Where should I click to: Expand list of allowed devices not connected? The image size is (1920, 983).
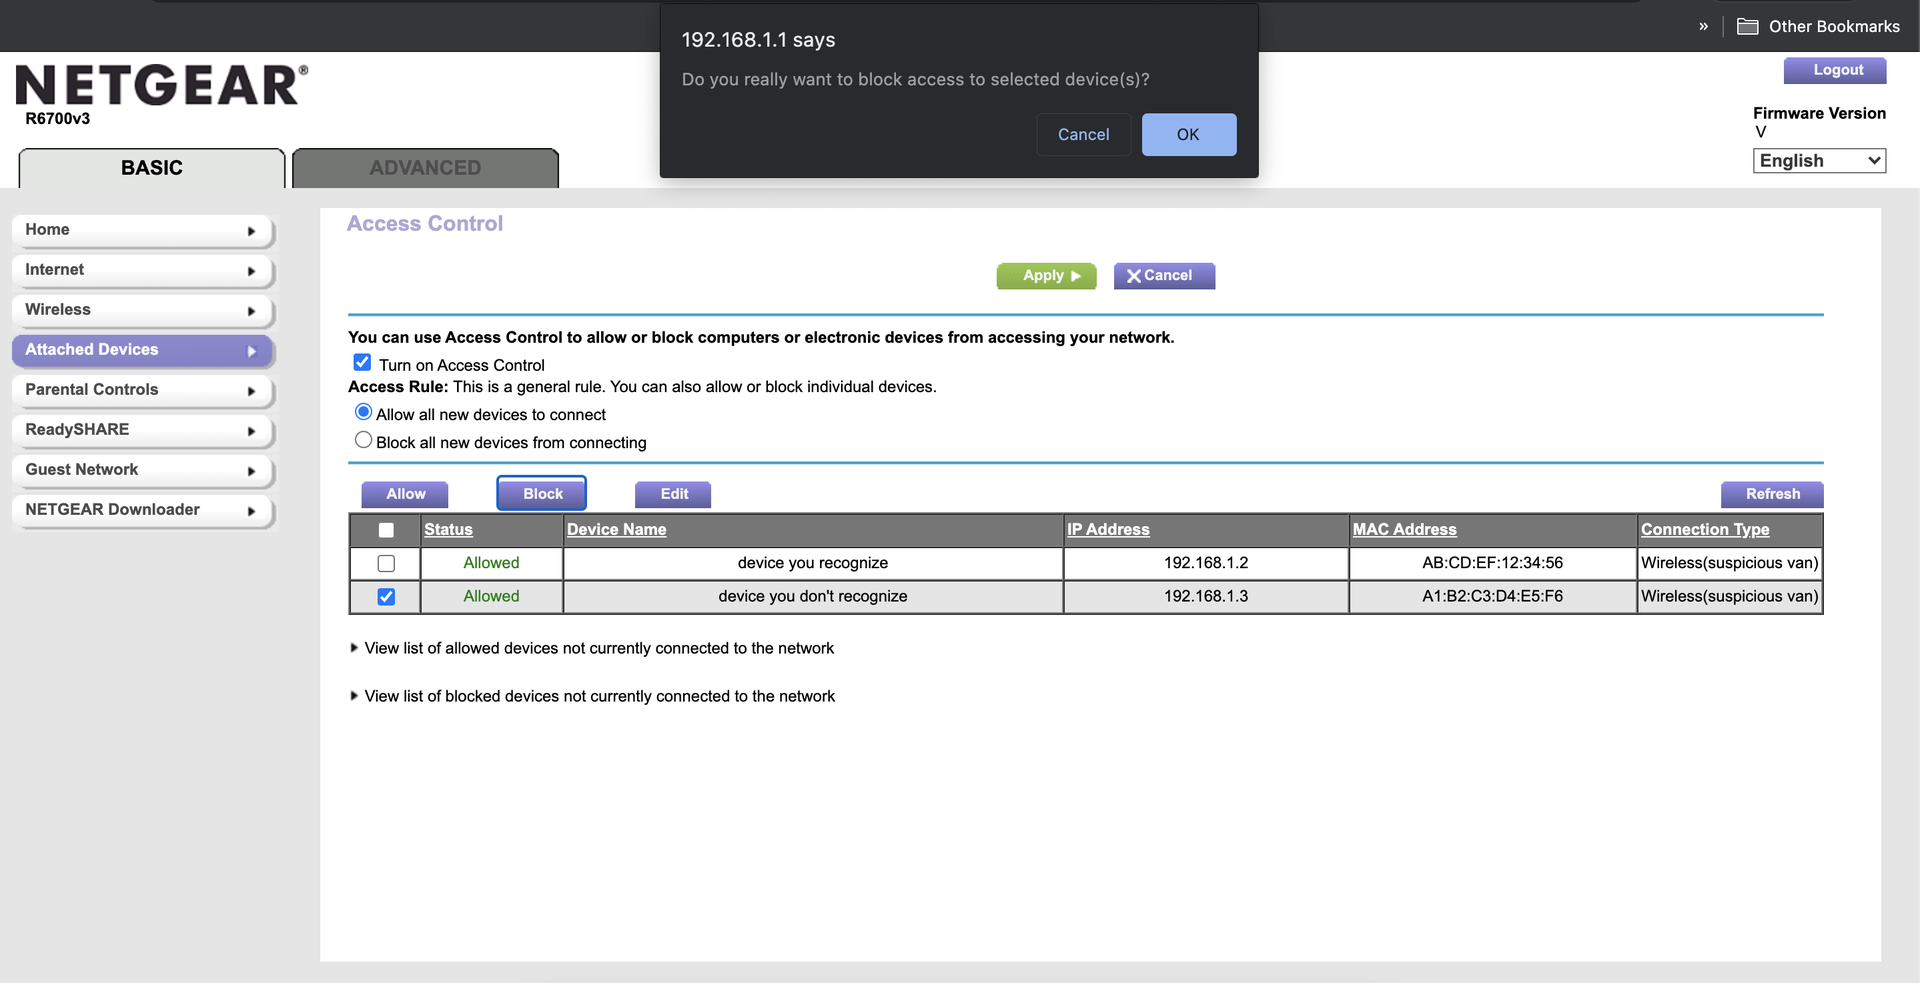(592, 648)
